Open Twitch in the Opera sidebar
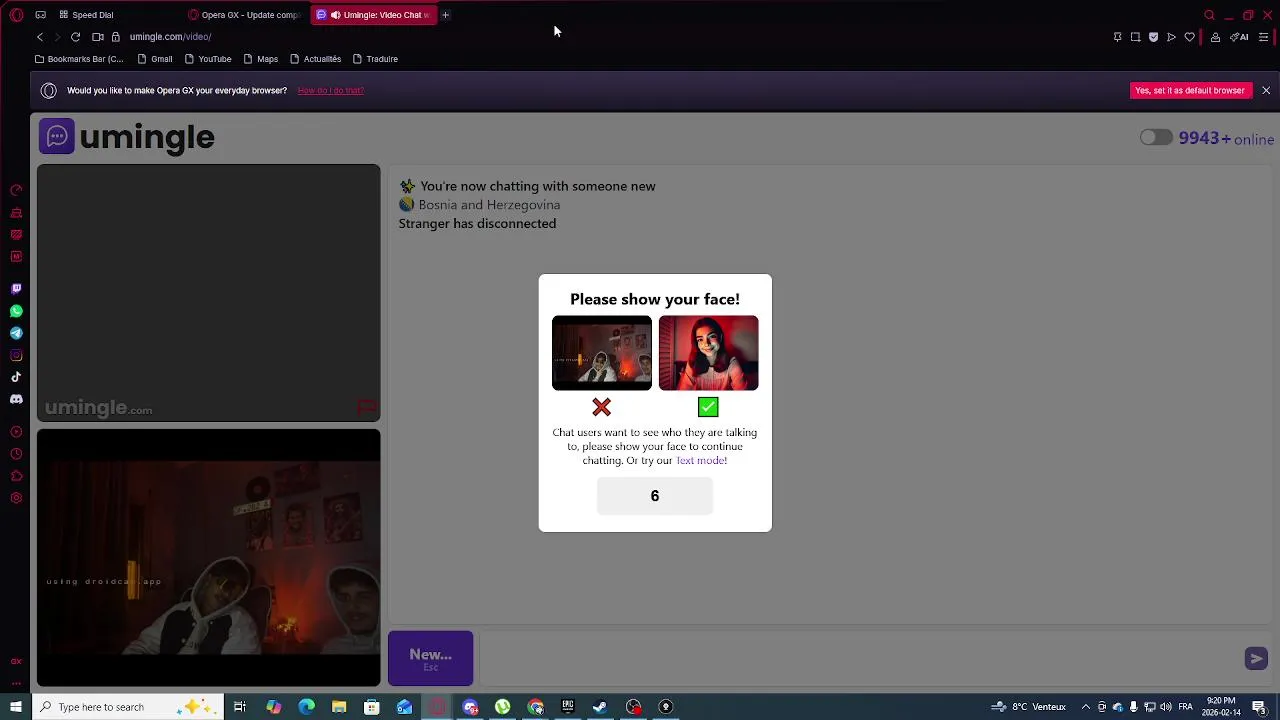Screen dimensions: 1280x720 pyautogui.click(x=16, y=289)
